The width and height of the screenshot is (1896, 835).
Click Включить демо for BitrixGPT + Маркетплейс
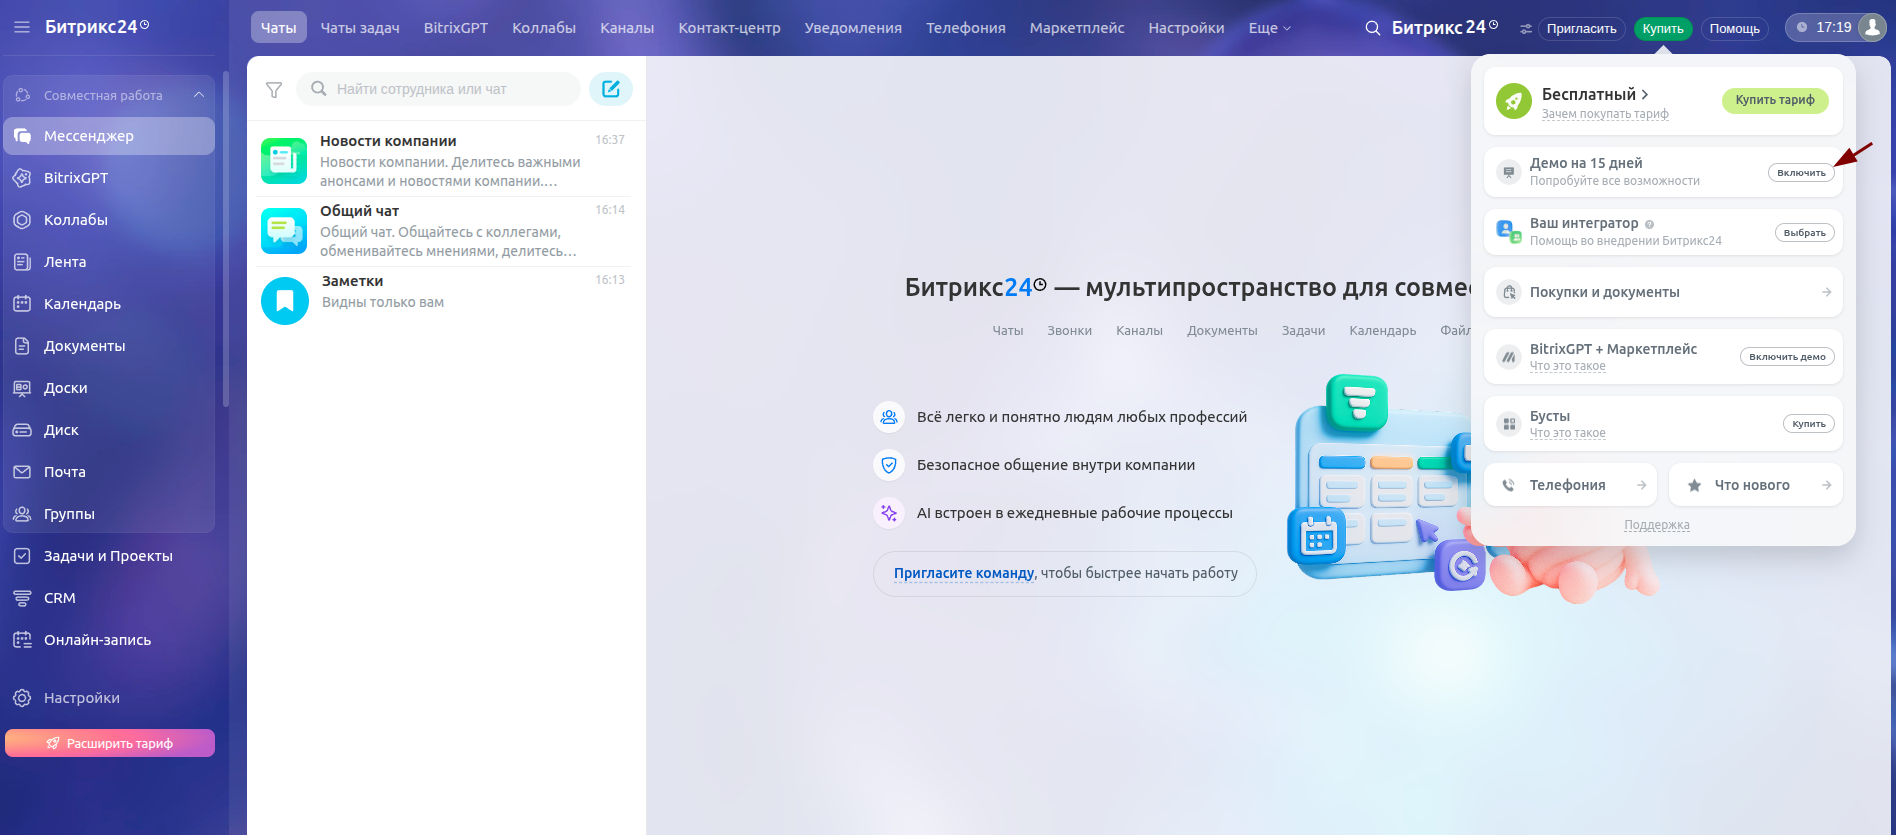(x=1787, y=357)
